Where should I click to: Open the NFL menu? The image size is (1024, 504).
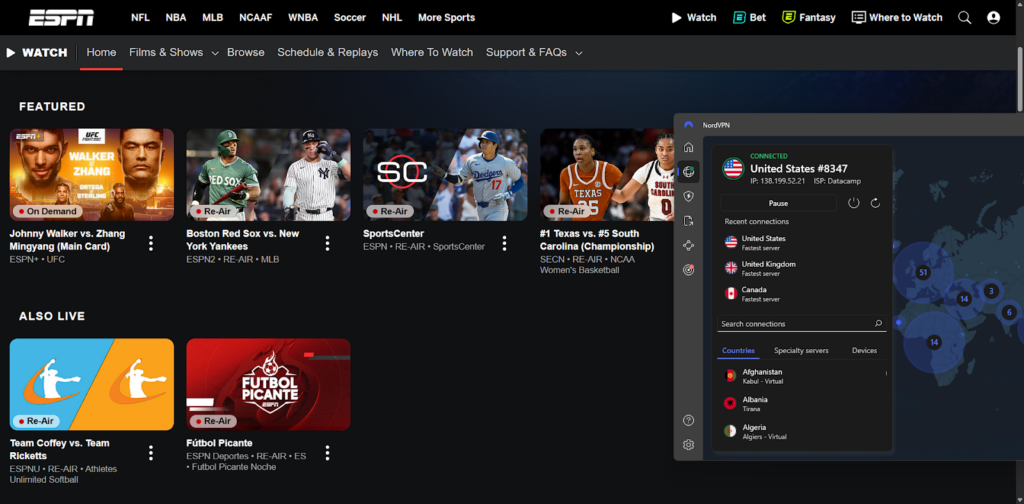tap(140, 18)
